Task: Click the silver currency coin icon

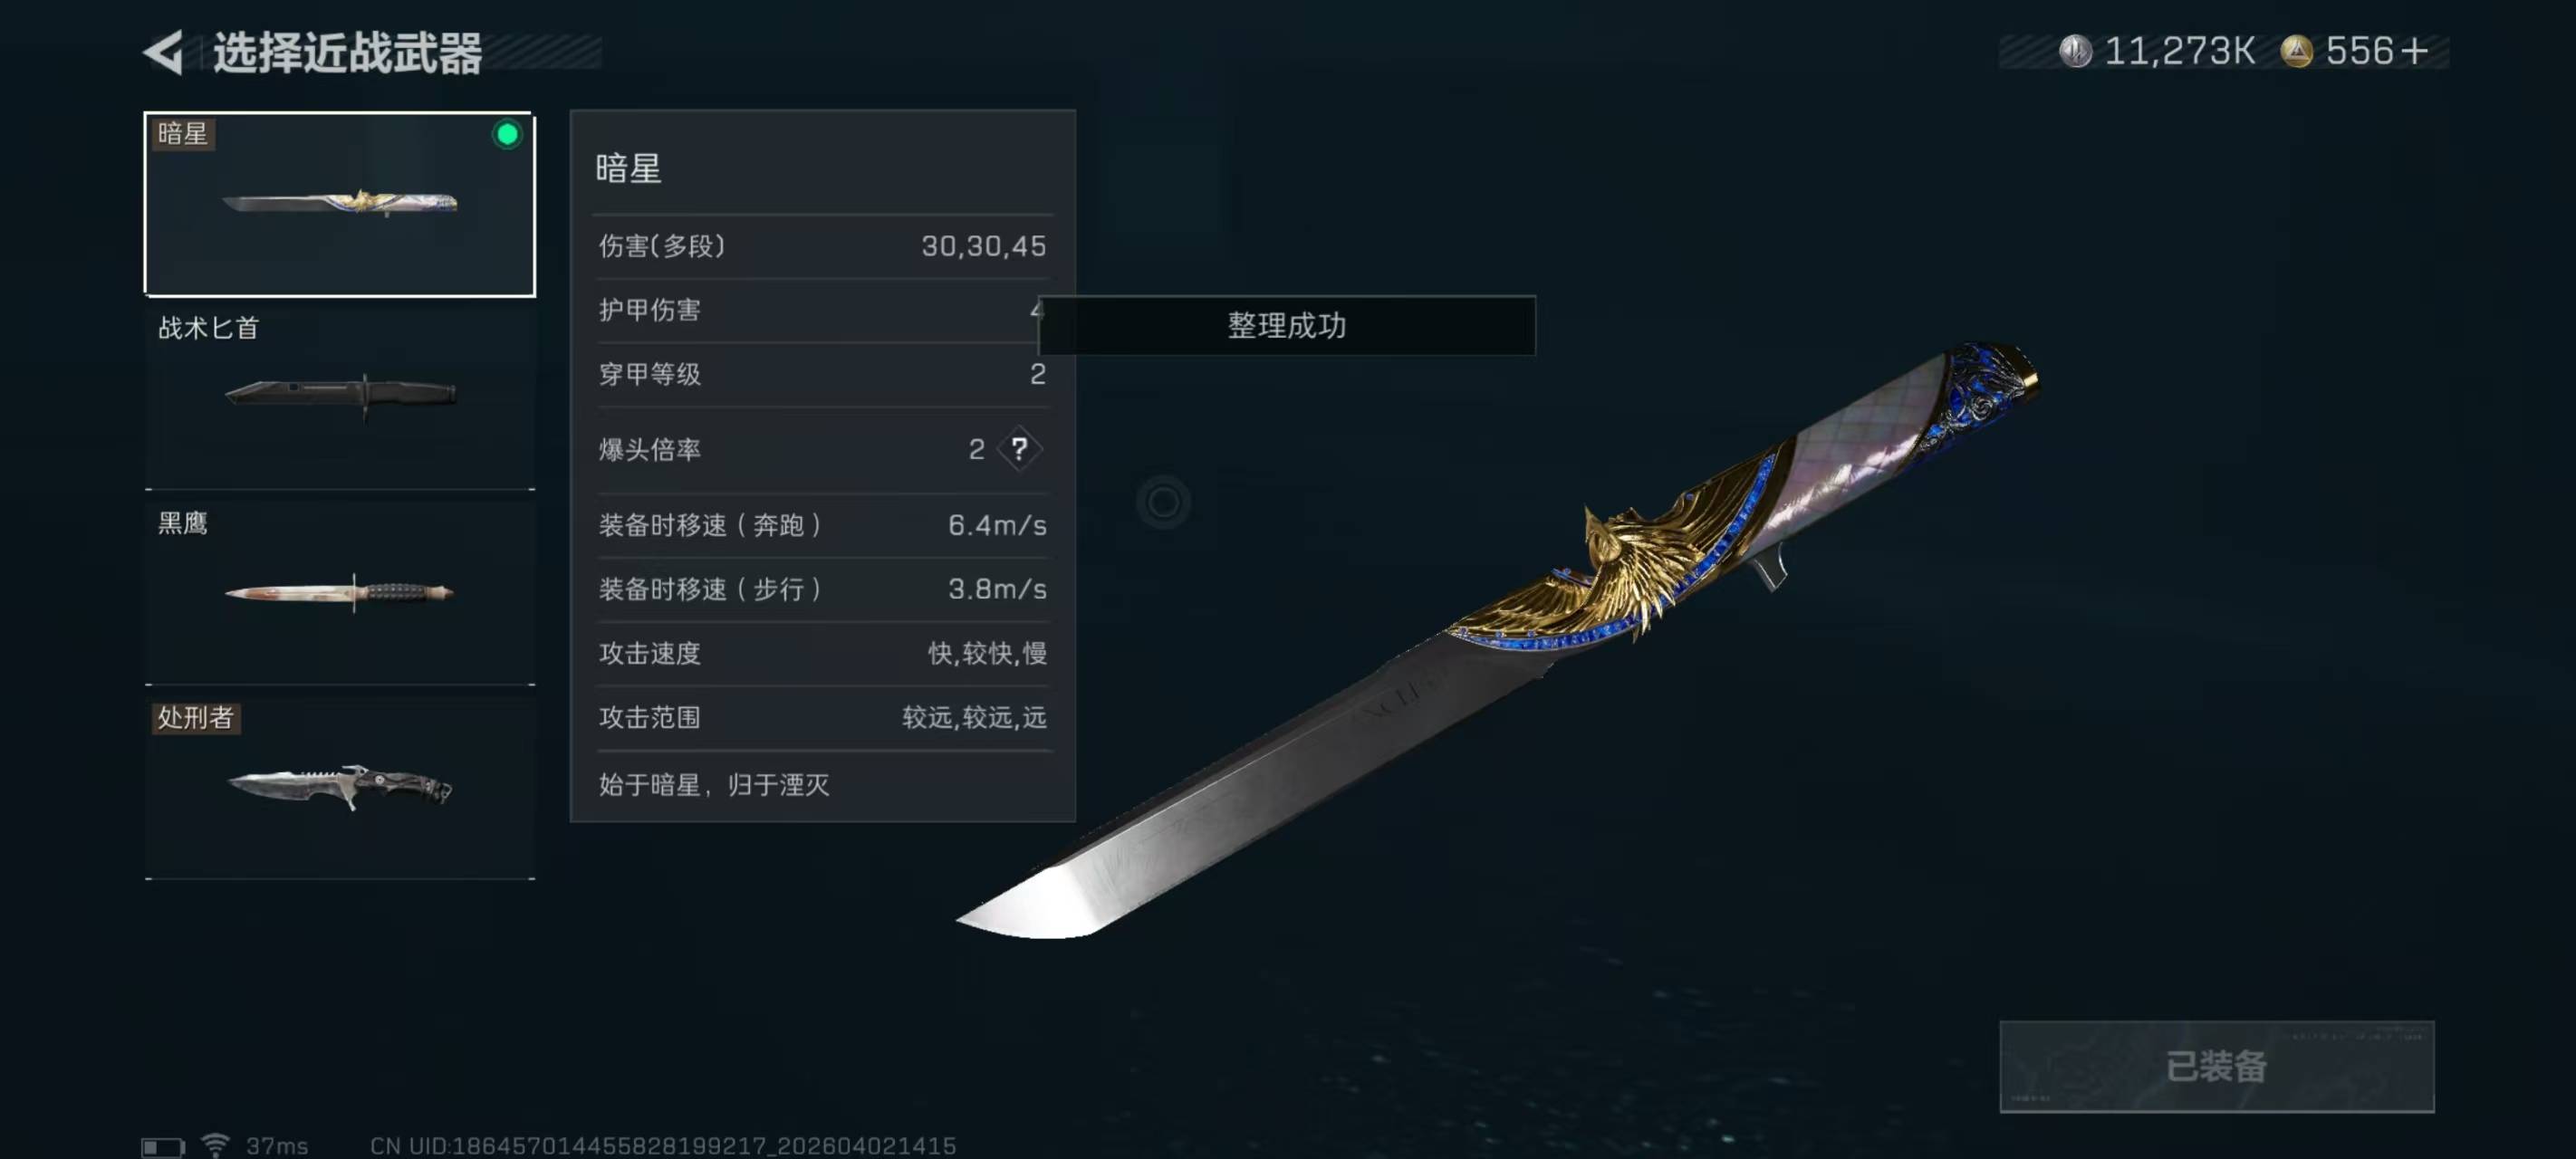Action: 2076,51
